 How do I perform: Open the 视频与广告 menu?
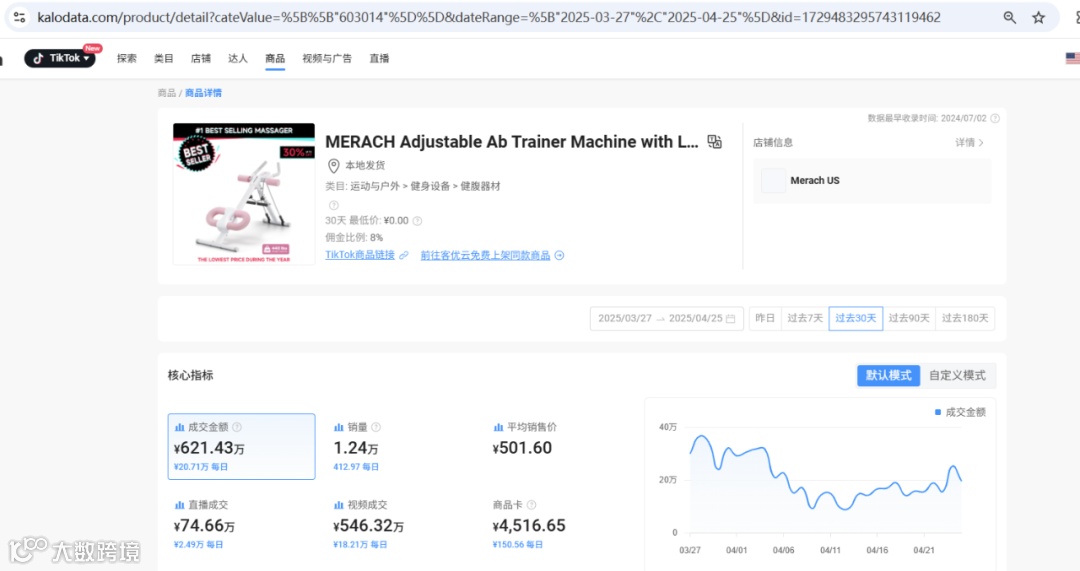click(x=327, y=59)
